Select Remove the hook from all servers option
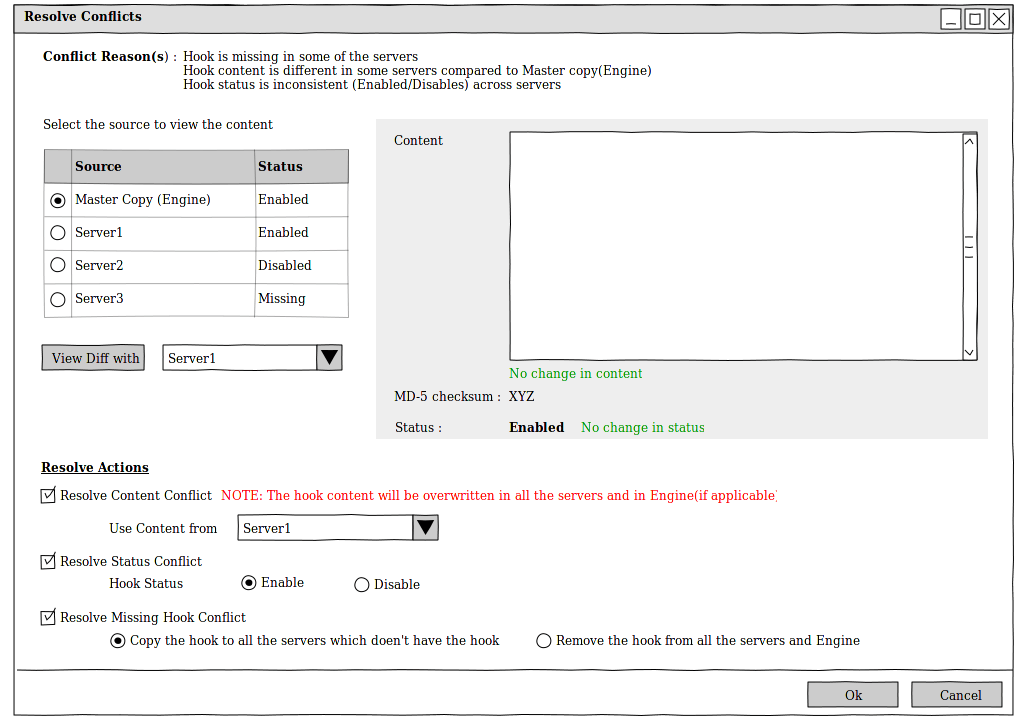The height and width of the screenshot is (720, 1024). pyautogui.click(x=544, y=641)
